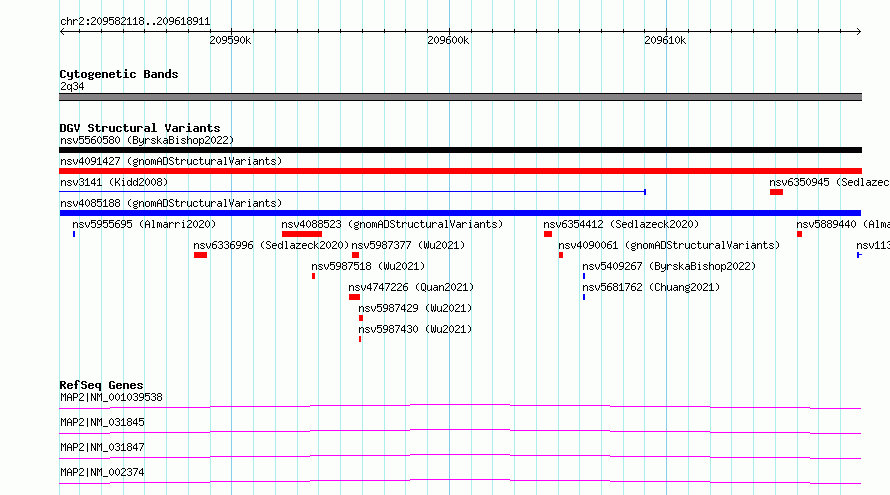Click the red nsv6354412 variant block
Screen dimensions: 890x495
tap(548, 234)
